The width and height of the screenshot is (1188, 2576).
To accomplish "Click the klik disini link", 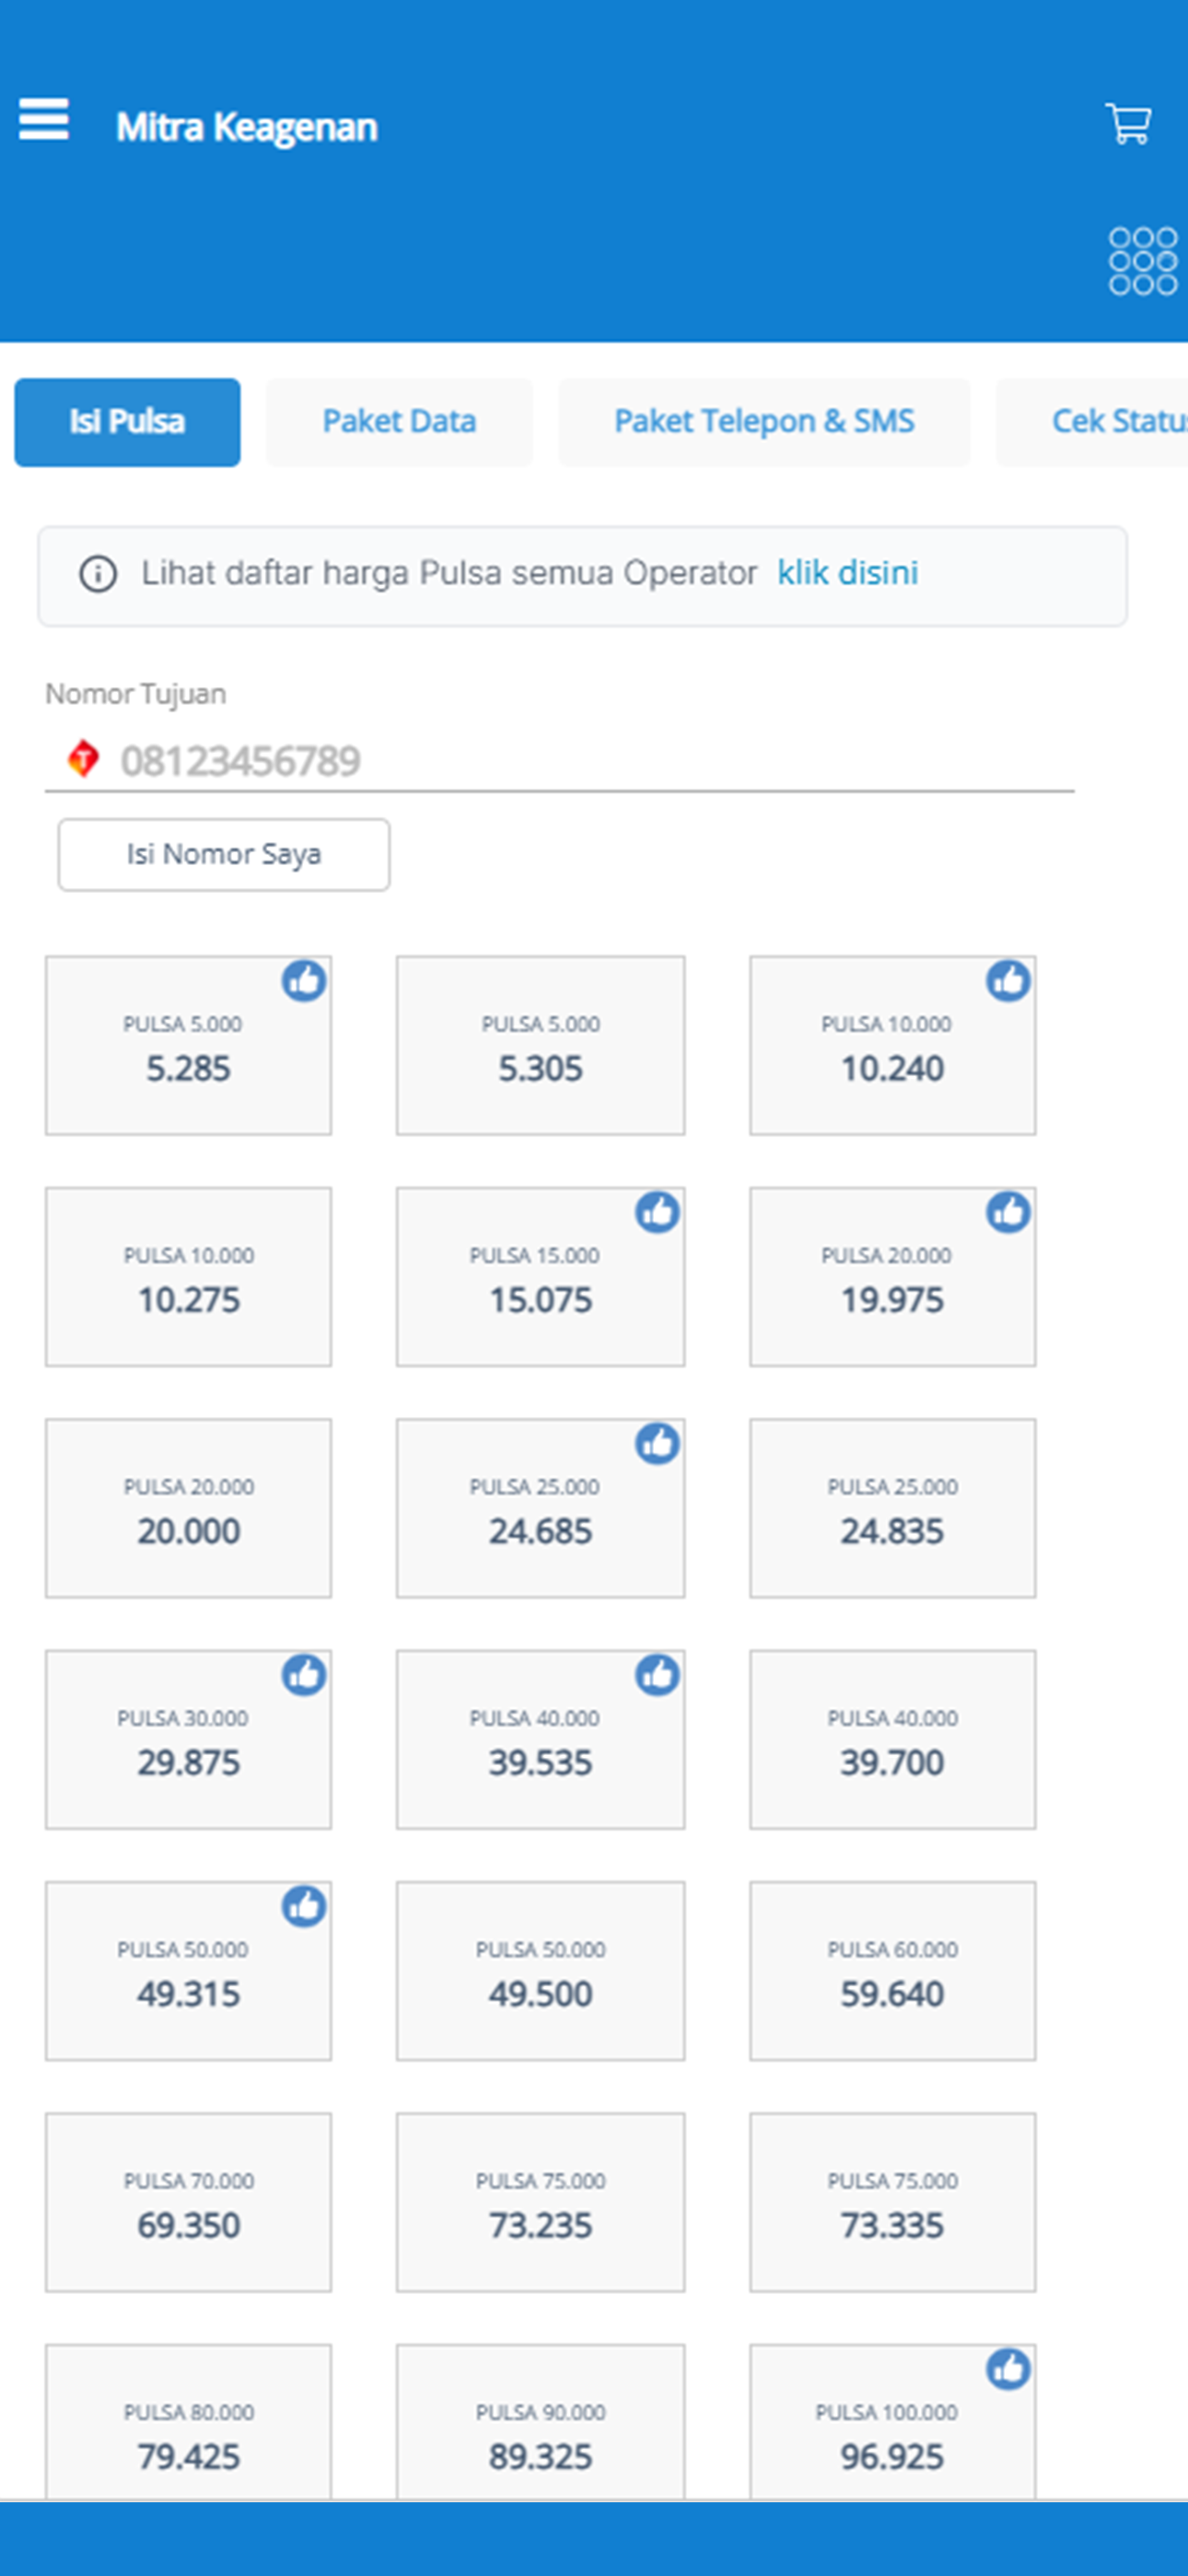I will 847,573.
